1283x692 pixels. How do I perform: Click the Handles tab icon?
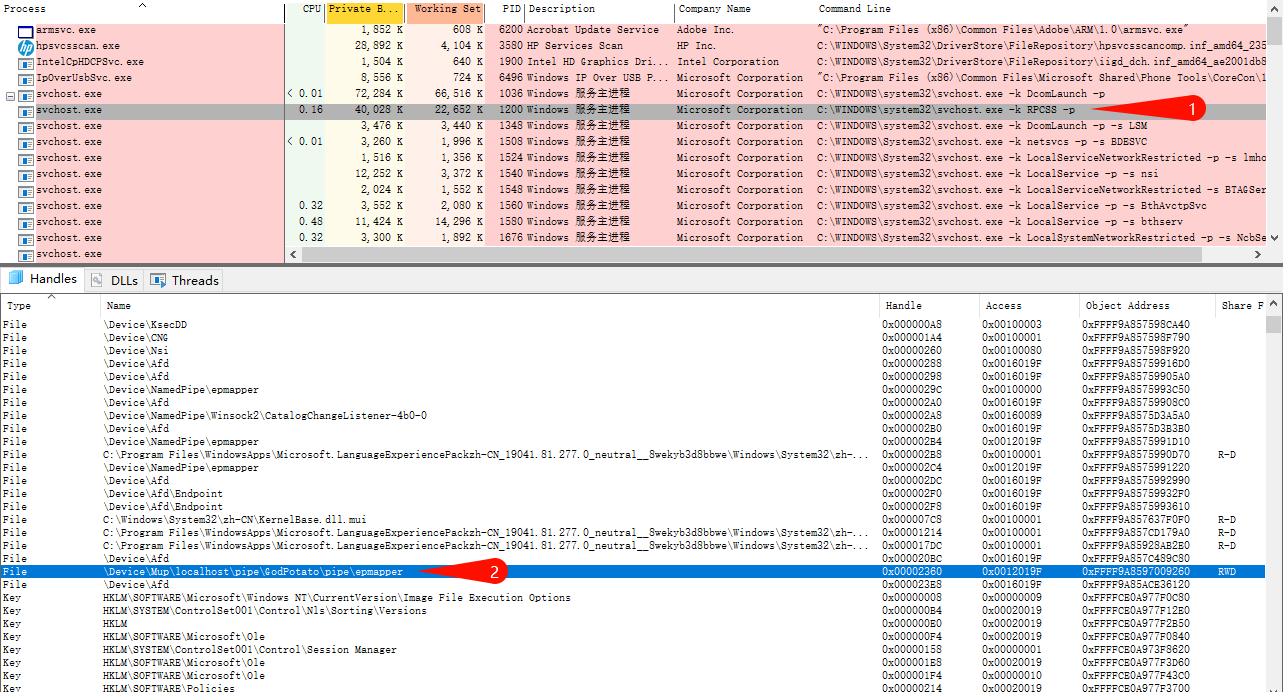pos(16,279)
